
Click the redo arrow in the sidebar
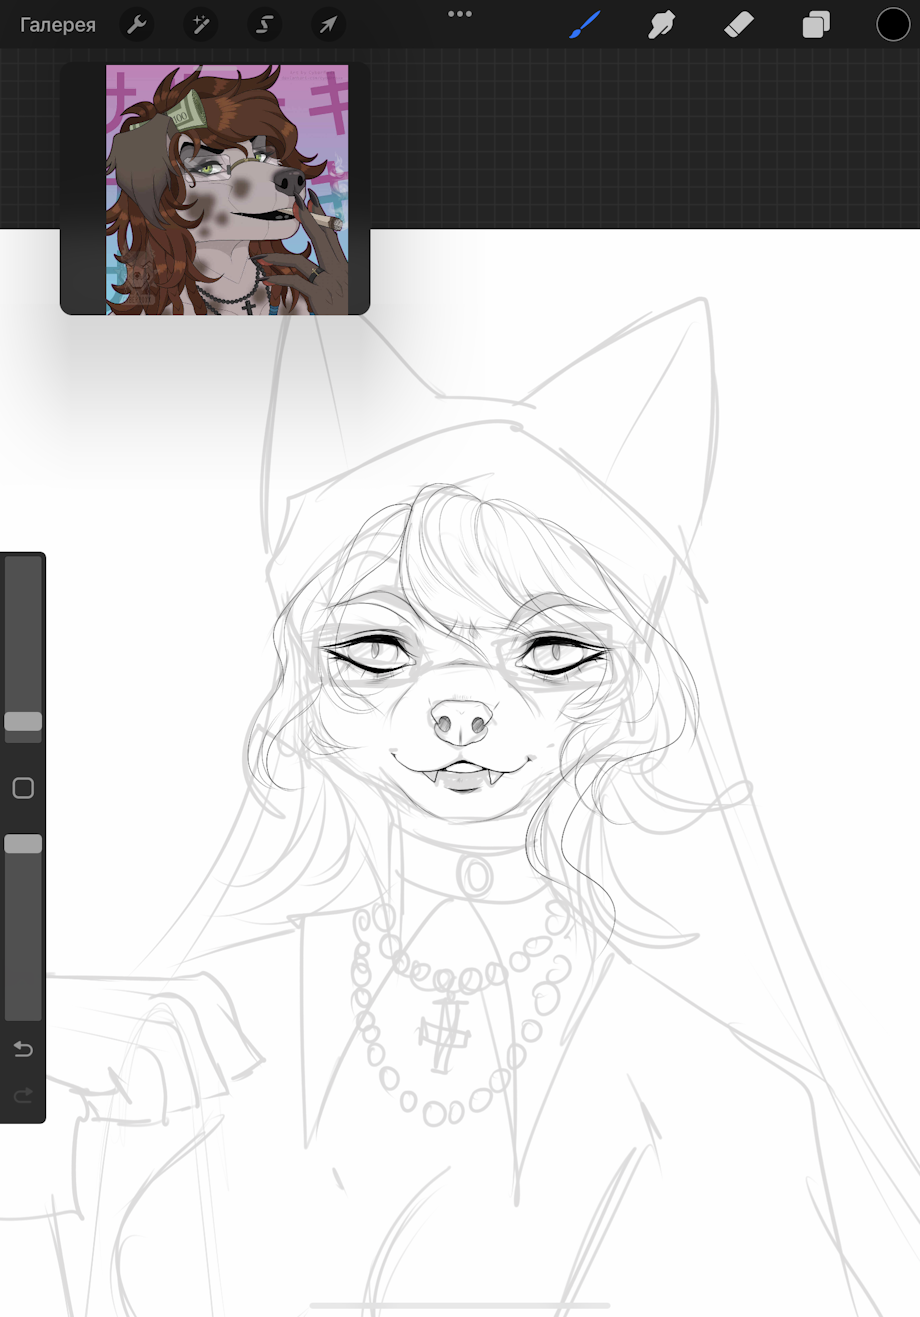pyautogui.click(x=23, y=1096)
